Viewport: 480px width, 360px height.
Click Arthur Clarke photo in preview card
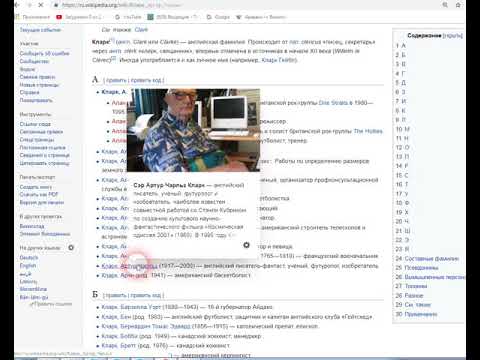193,130
